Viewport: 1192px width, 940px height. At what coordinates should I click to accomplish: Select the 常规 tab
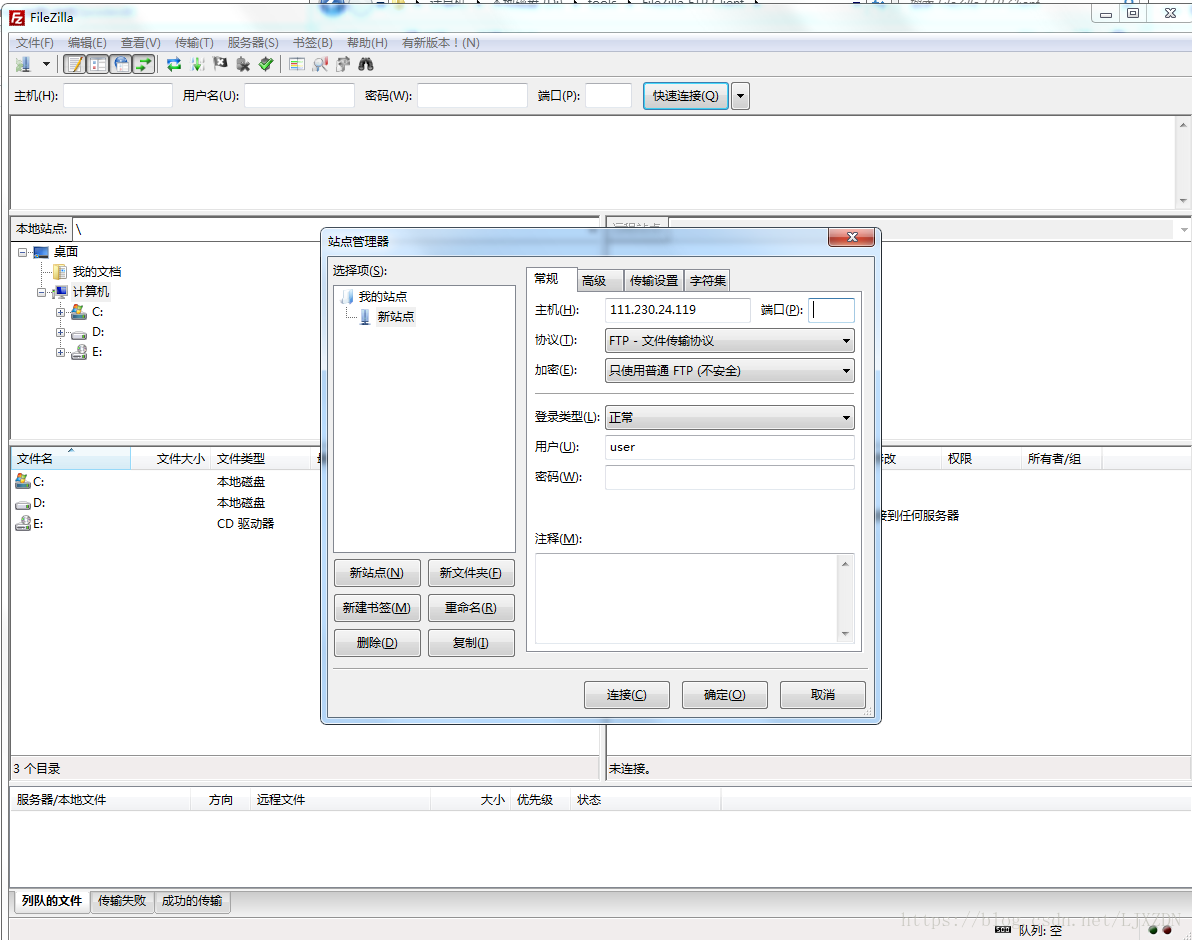pos(551,279)
